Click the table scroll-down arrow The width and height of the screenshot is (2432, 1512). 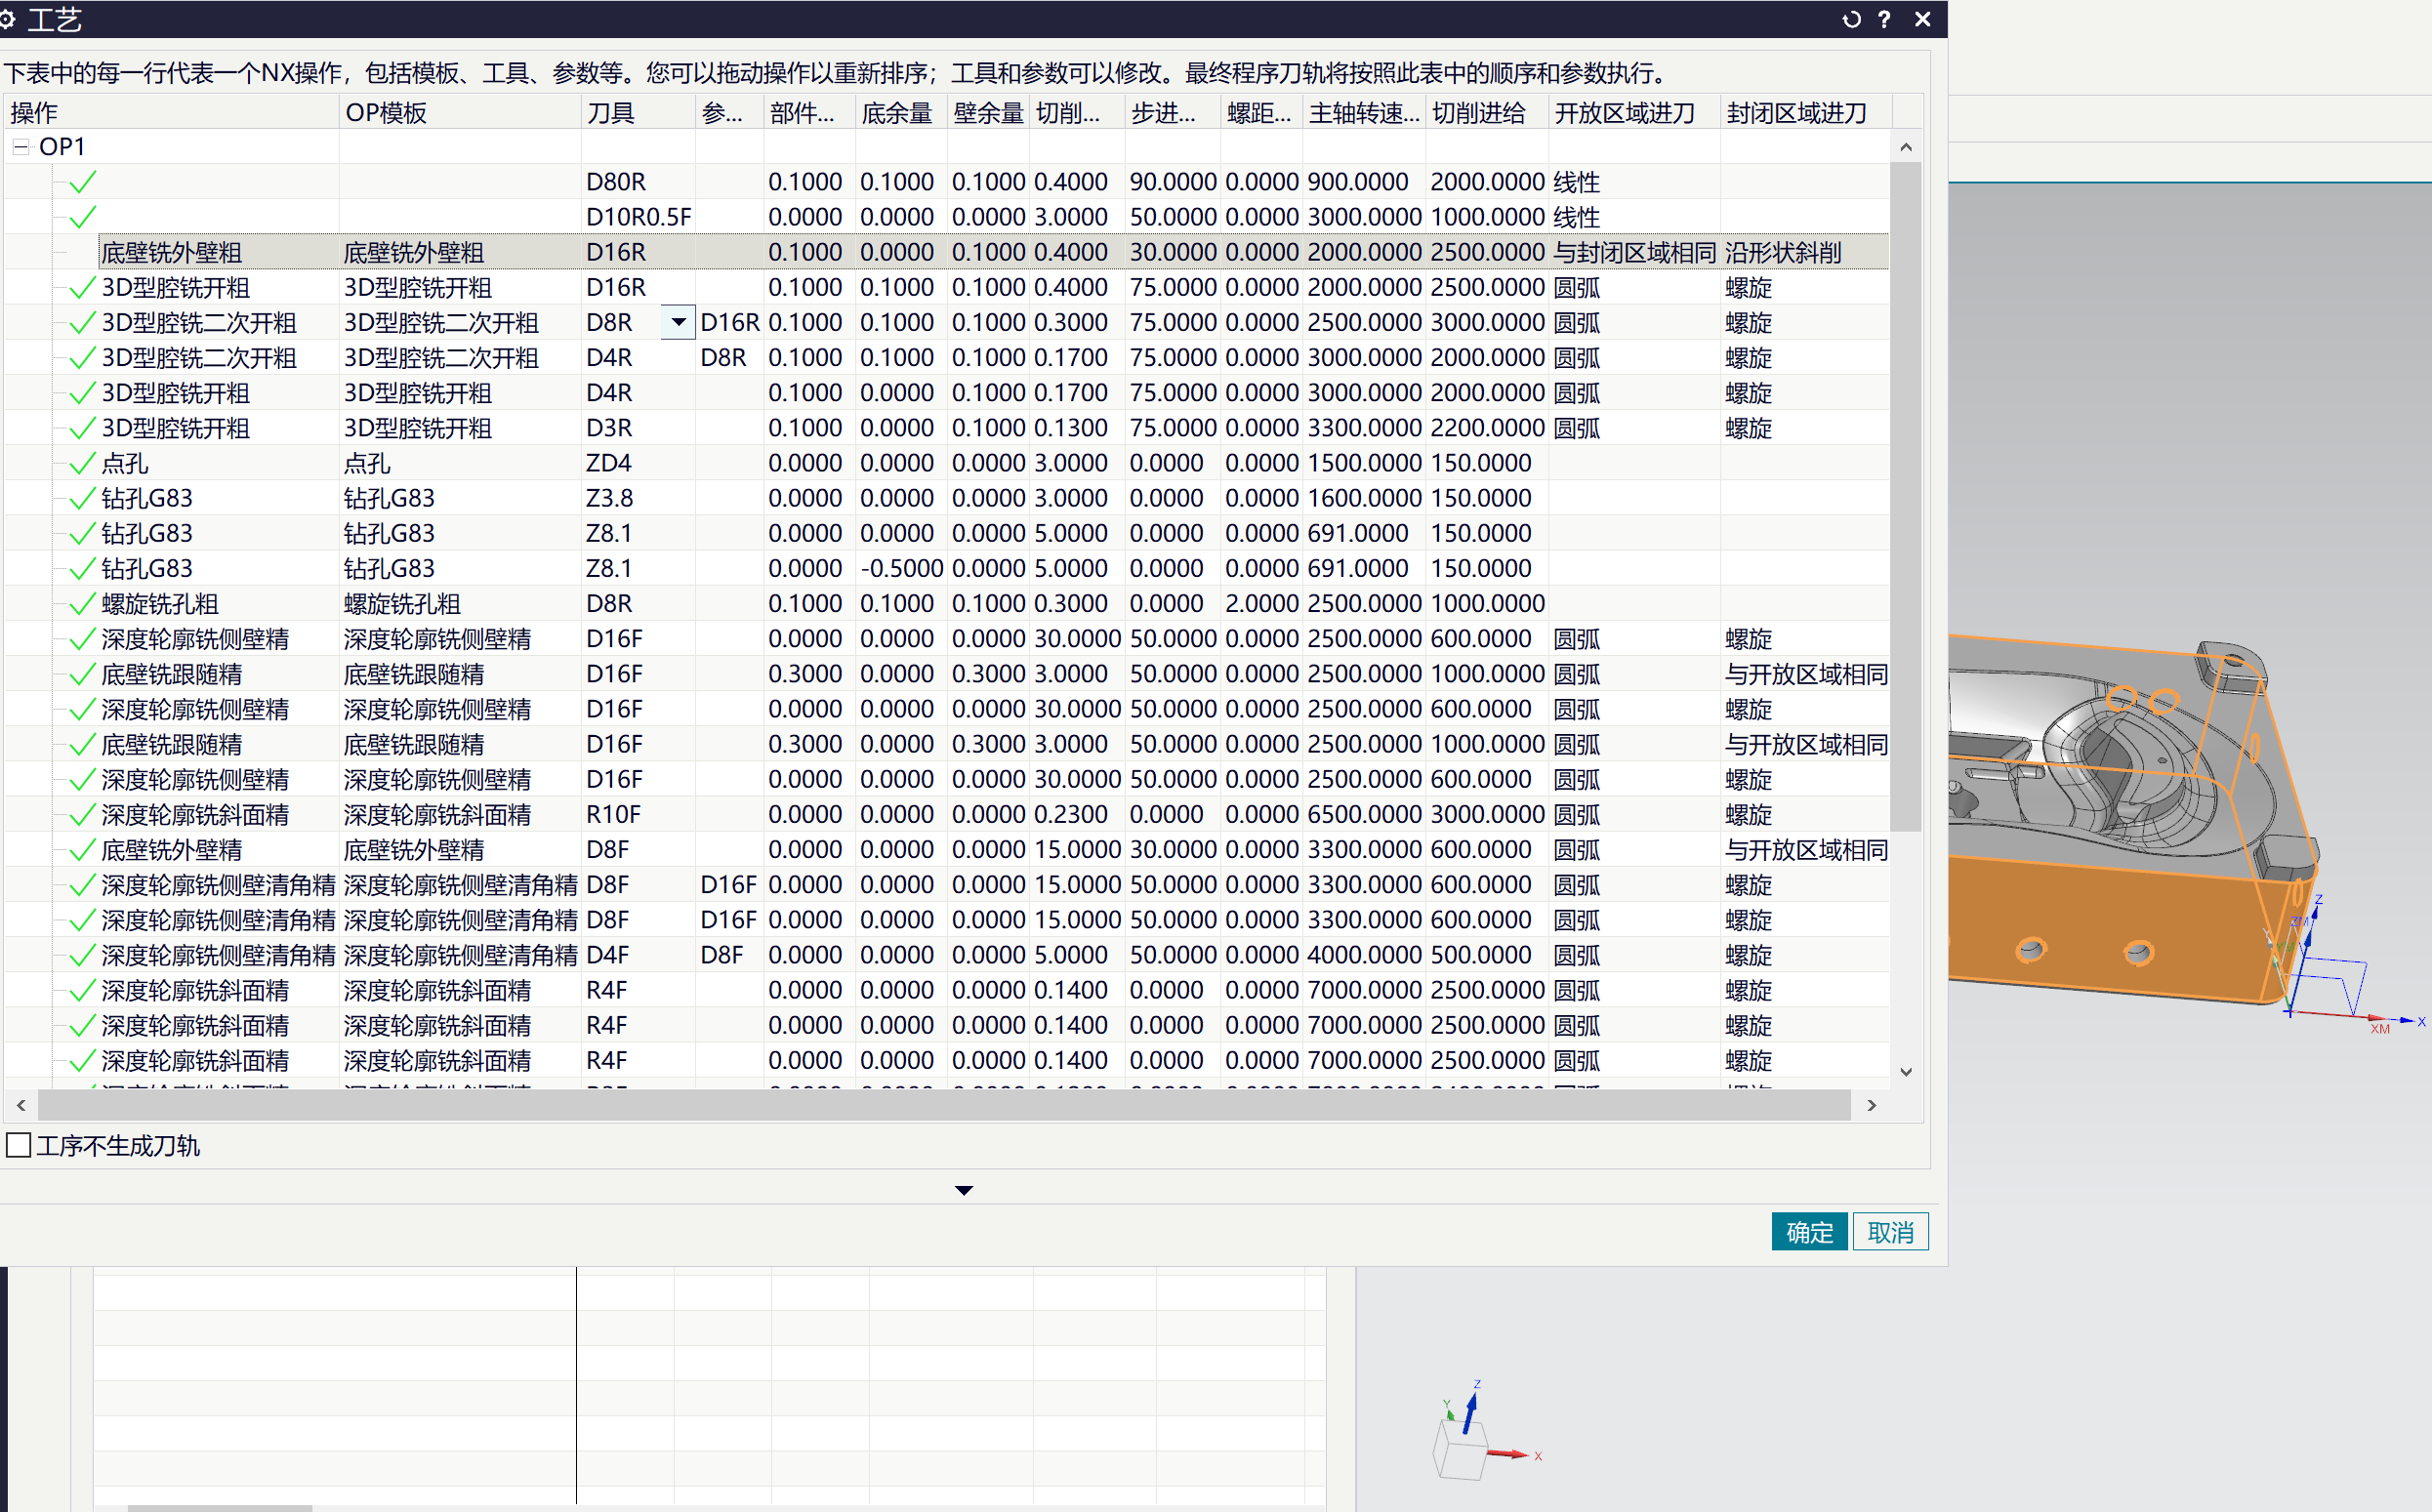(x=1906, y=1071)
